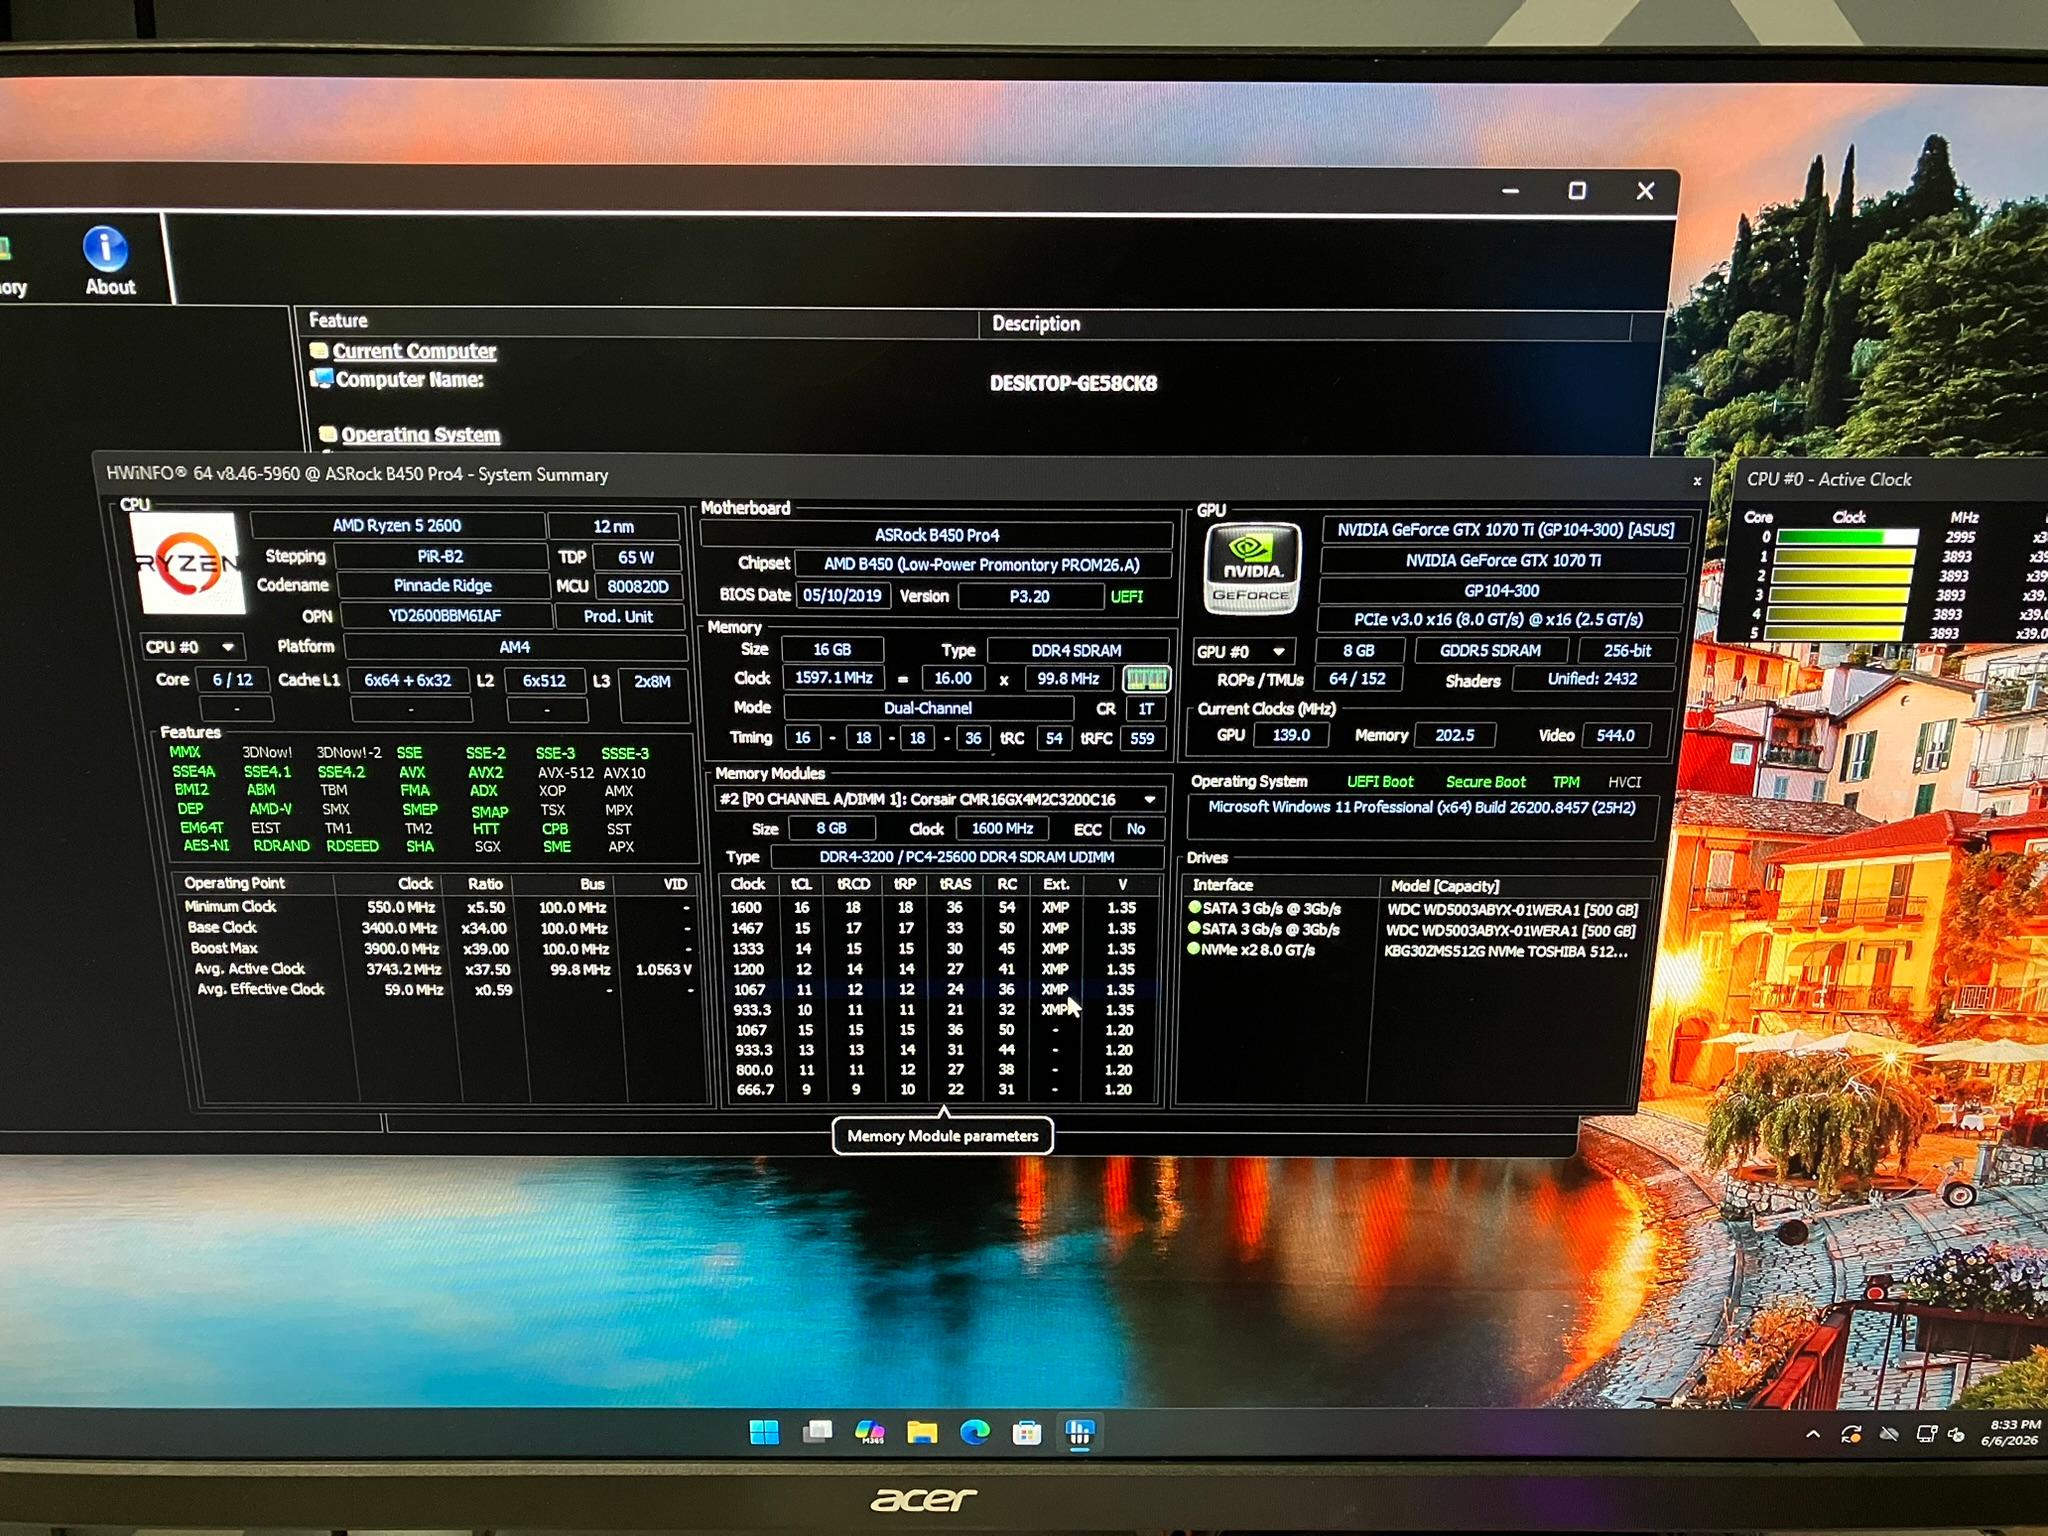Open the Windows Start menu
2048x1536 pixels.
click(764, 1432)
